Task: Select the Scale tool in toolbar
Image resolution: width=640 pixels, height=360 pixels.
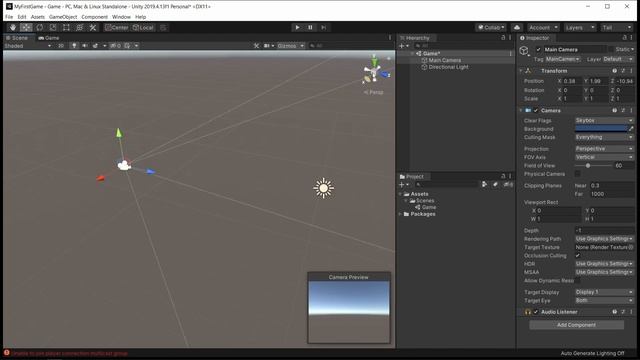Action: (53, 27)
